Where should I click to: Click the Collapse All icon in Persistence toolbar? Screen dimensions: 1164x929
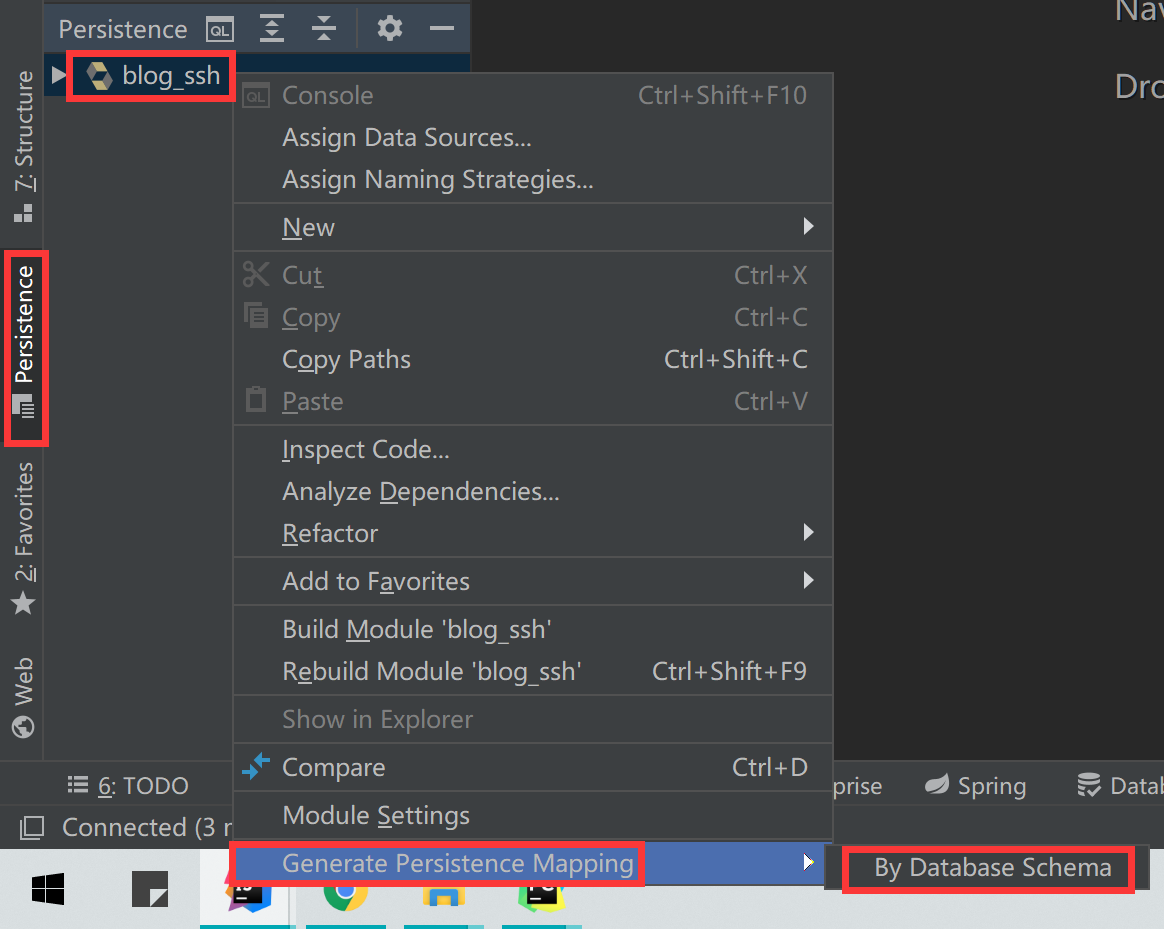coord(324,28)
